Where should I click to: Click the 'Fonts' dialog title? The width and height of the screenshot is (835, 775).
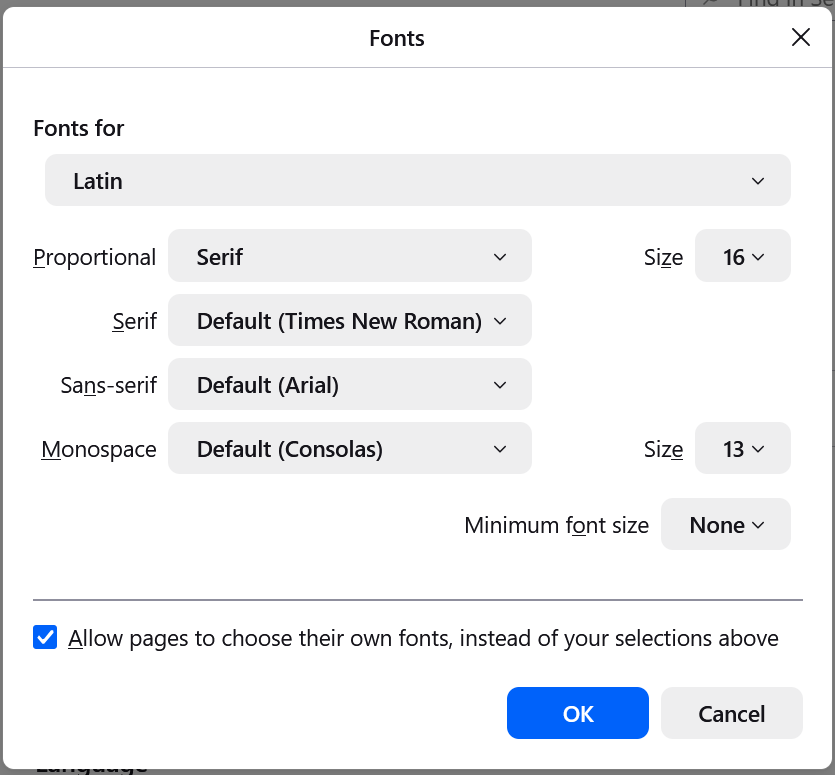click(x=397, y=38)
